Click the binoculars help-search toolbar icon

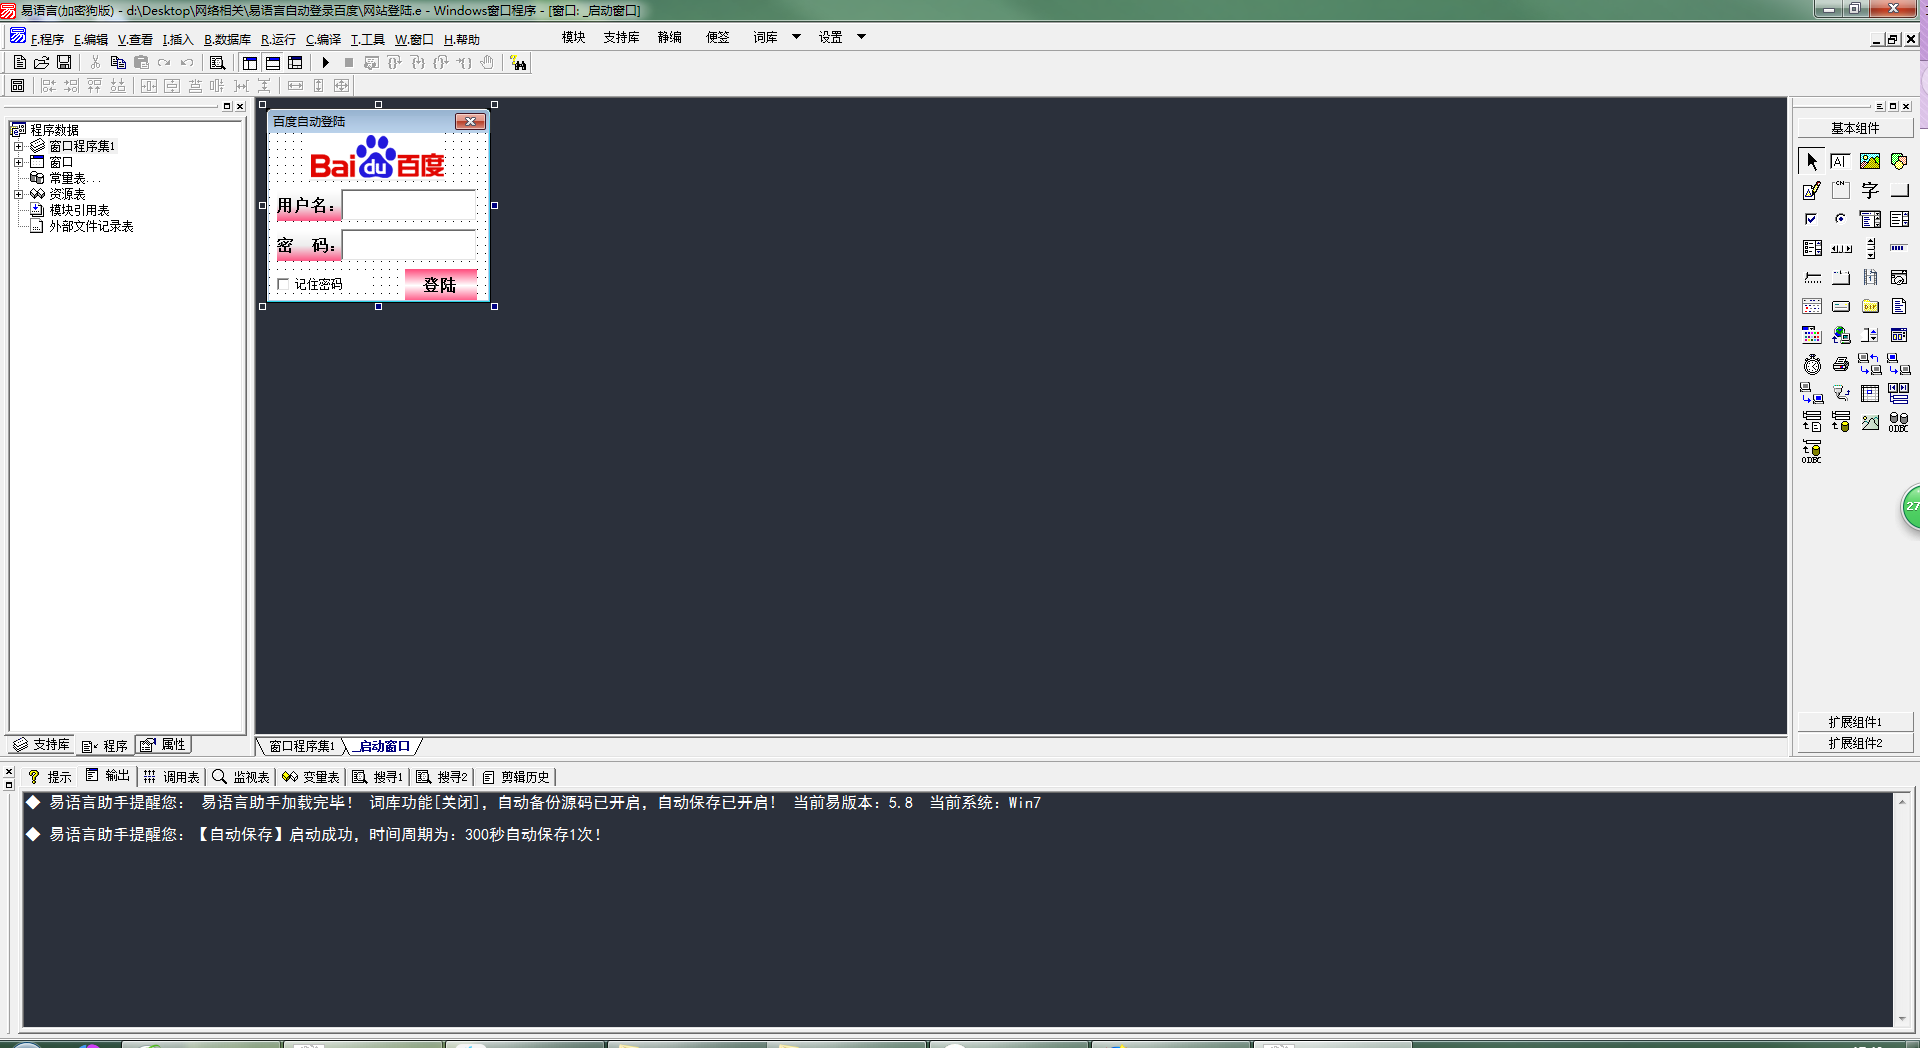[x=518, y=63]
